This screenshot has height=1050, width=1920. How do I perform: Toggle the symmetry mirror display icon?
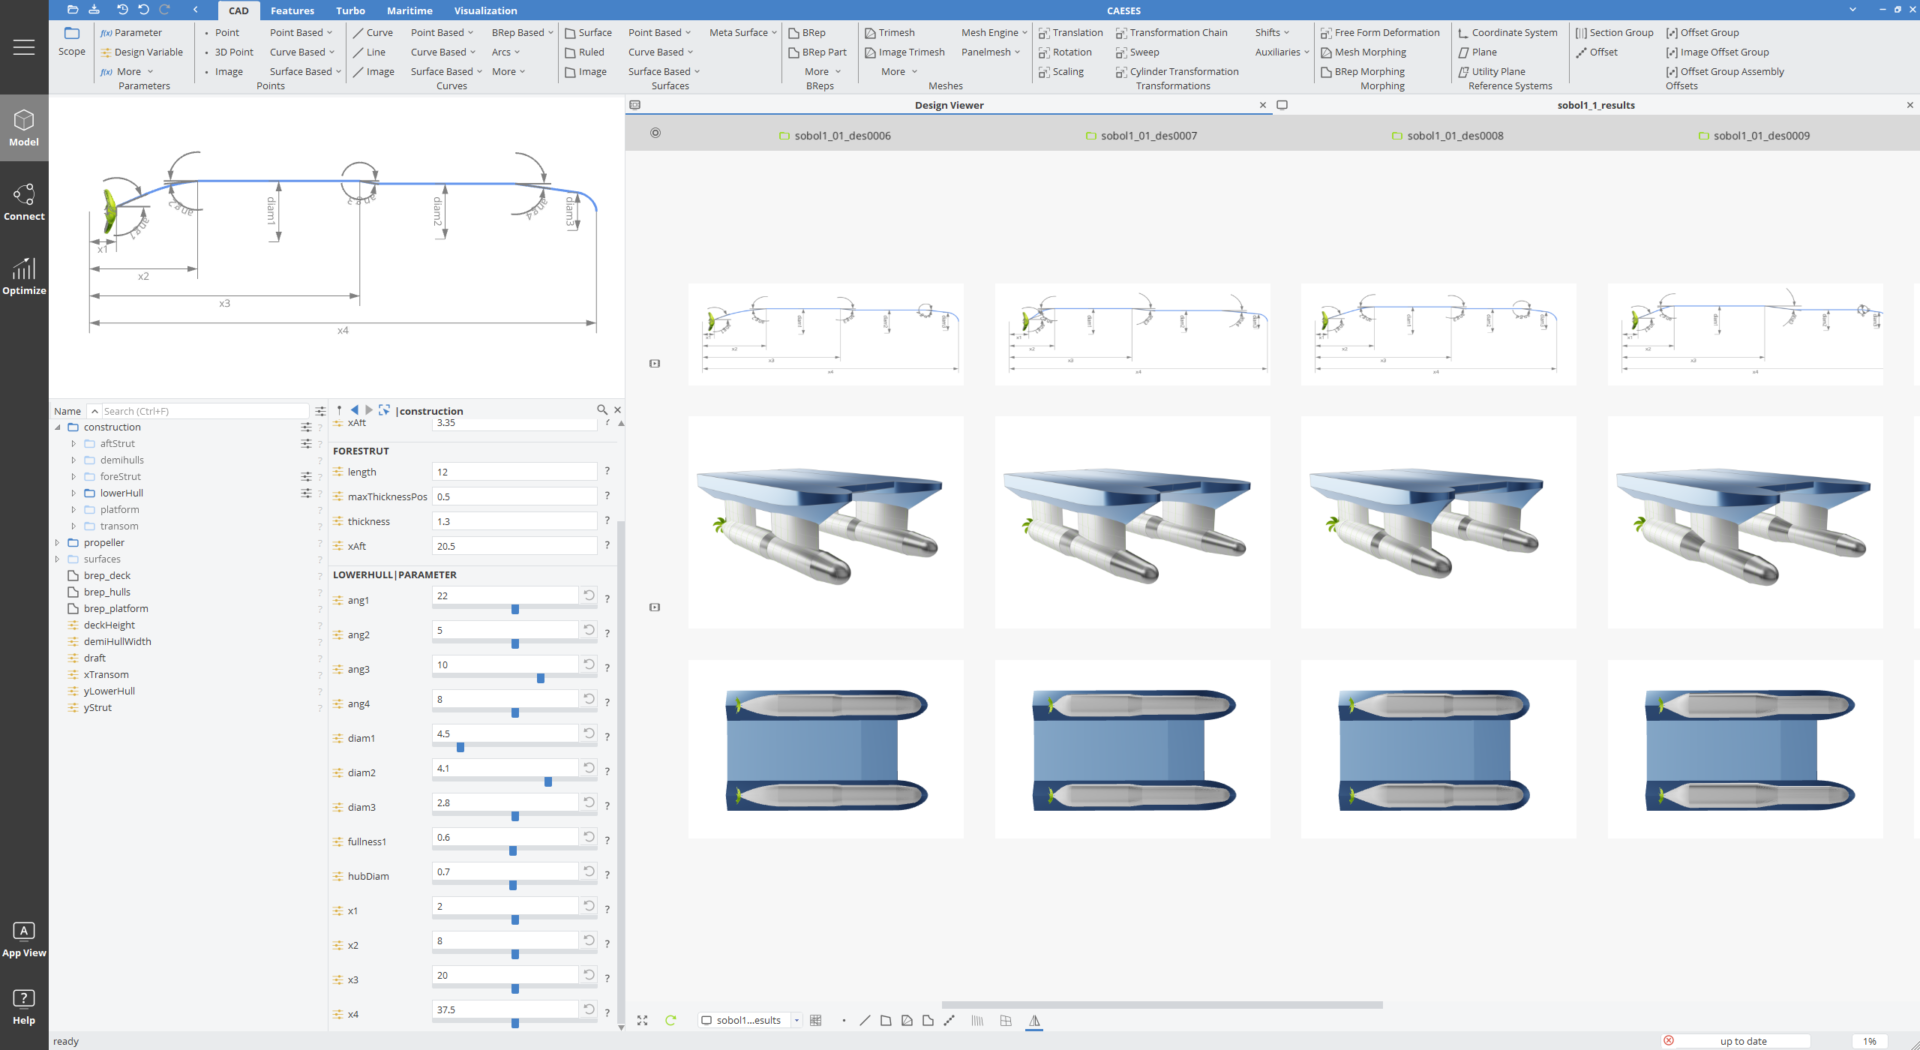click(x=1035, y=1021)
